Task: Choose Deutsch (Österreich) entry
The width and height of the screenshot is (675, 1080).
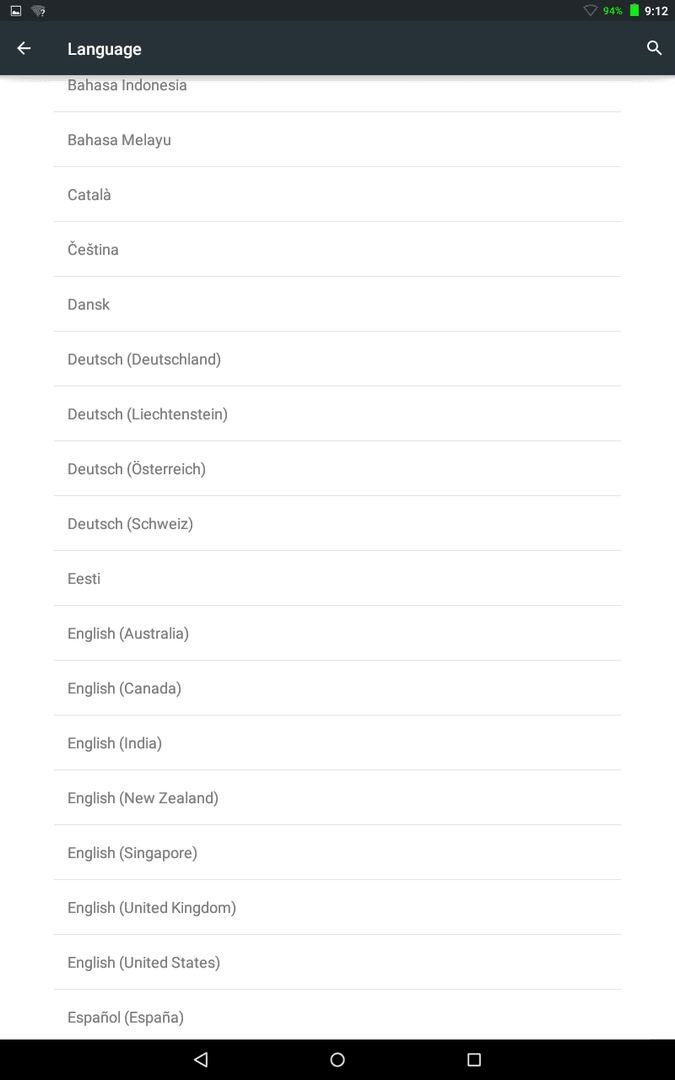Action: tap(338, 469)
